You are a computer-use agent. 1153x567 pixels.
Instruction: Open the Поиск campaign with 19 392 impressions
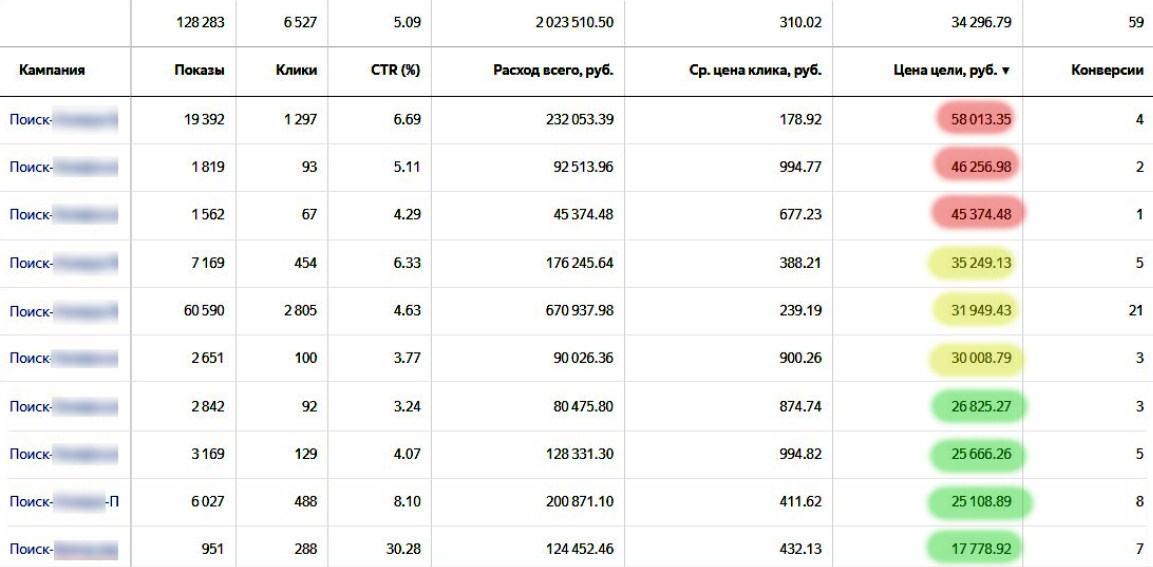64,120
